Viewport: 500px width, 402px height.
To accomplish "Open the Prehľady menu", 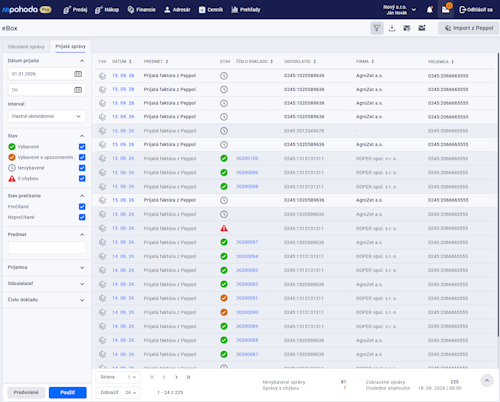I will tap(246, 10).
